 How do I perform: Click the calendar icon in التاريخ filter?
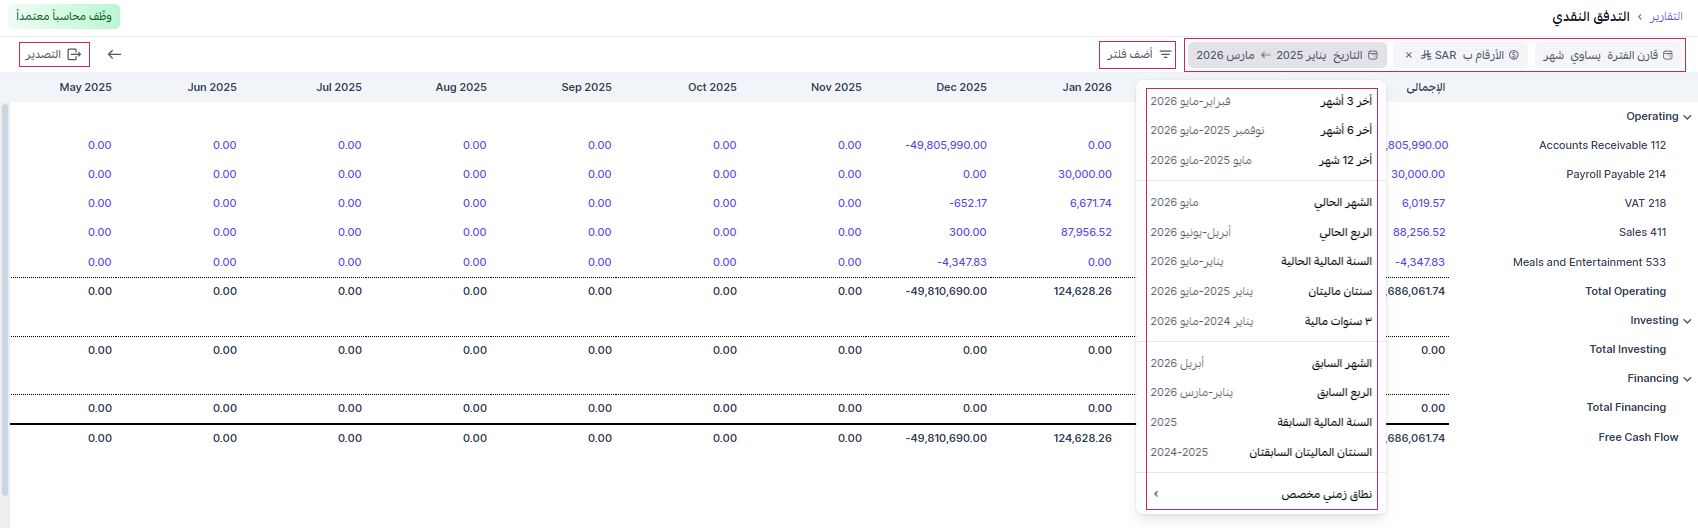point(1373,55)
